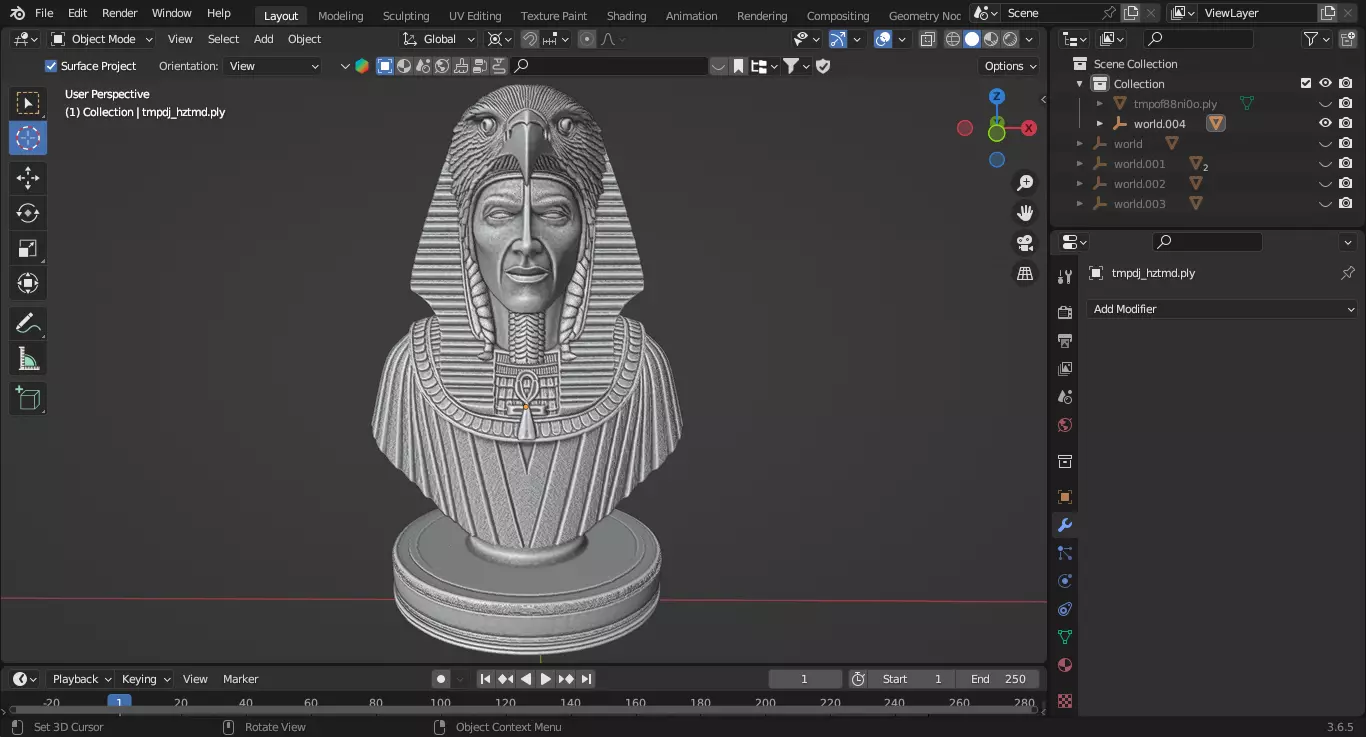This screenshot has height=737, width=1366.
Task: Jump to timeline end frame
Action: tap(586, 679)
